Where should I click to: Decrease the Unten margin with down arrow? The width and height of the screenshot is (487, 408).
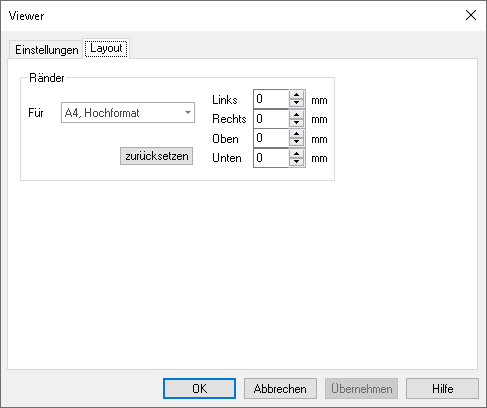(x=296, y=162)
